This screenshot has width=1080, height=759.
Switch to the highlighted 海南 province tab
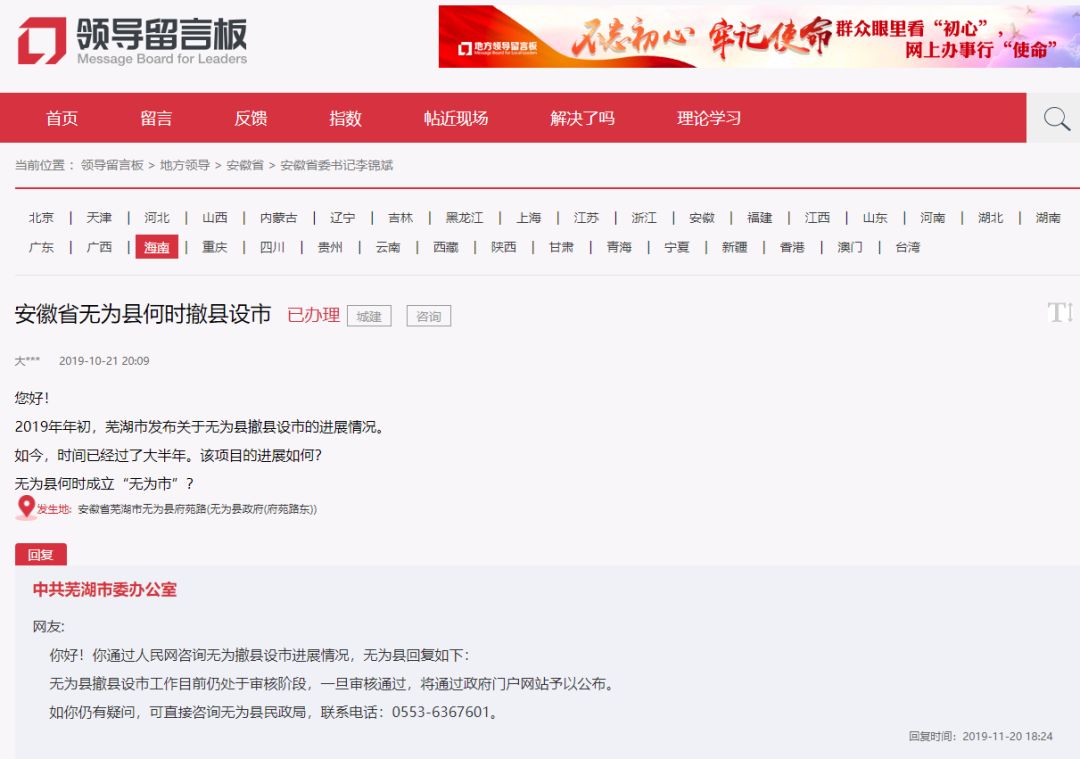coord(156,247)
